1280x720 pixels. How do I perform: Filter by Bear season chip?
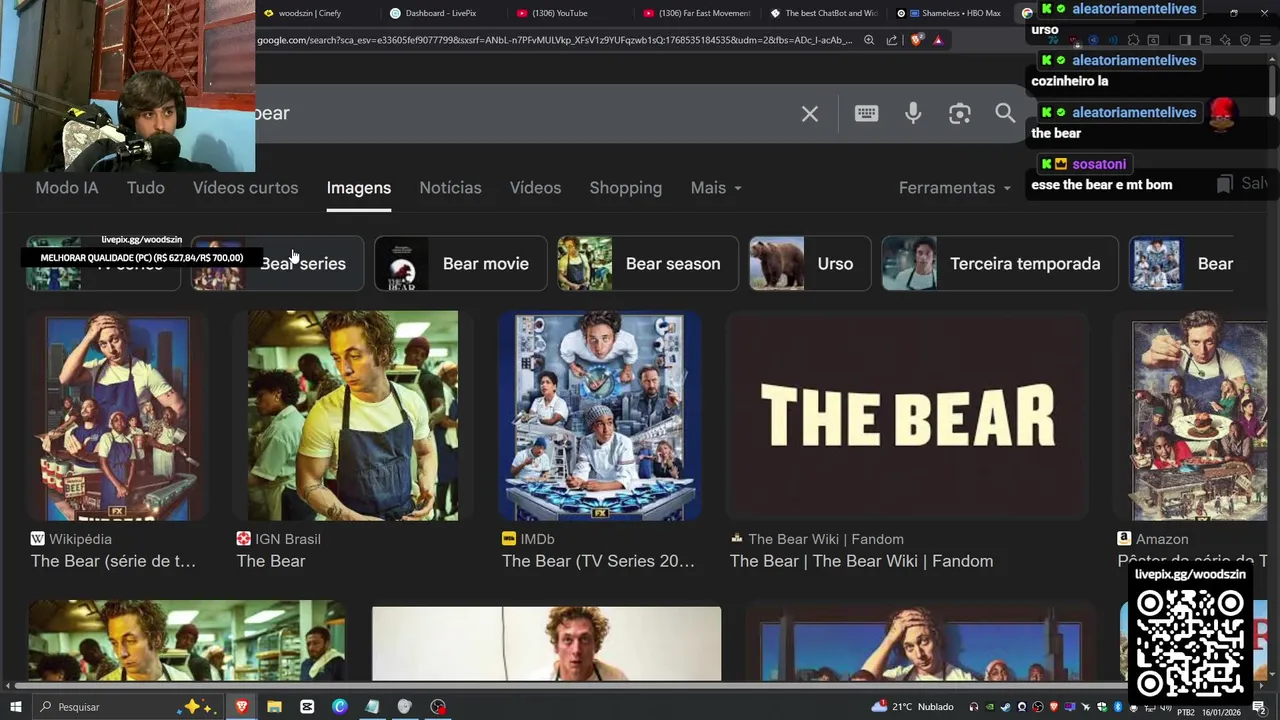tap(648, 264)
